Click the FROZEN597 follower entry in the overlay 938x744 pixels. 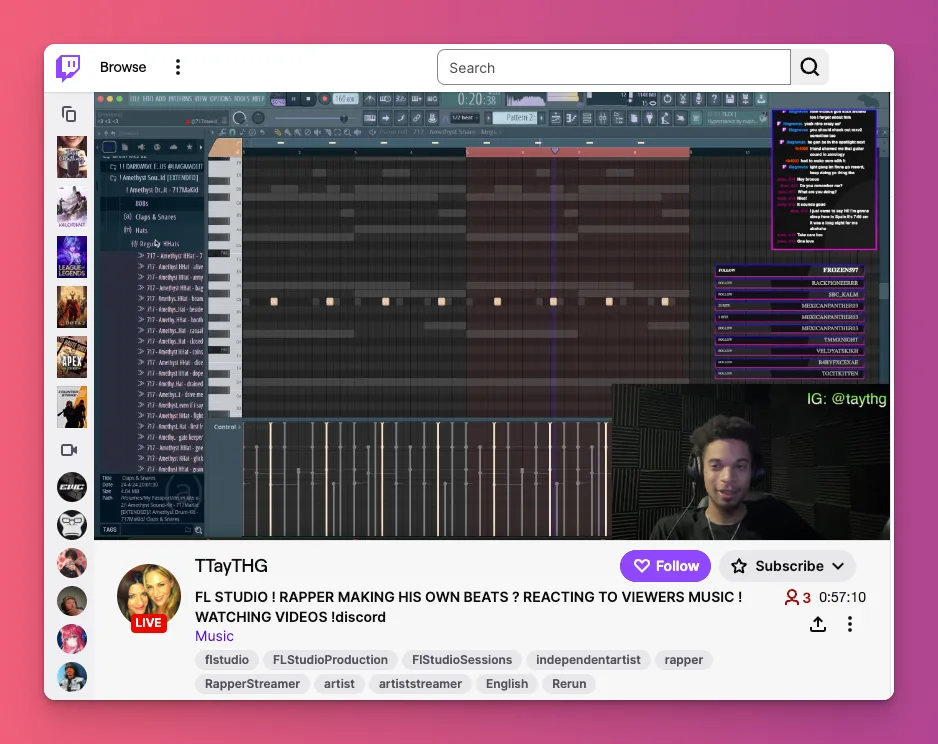(790, 270)
